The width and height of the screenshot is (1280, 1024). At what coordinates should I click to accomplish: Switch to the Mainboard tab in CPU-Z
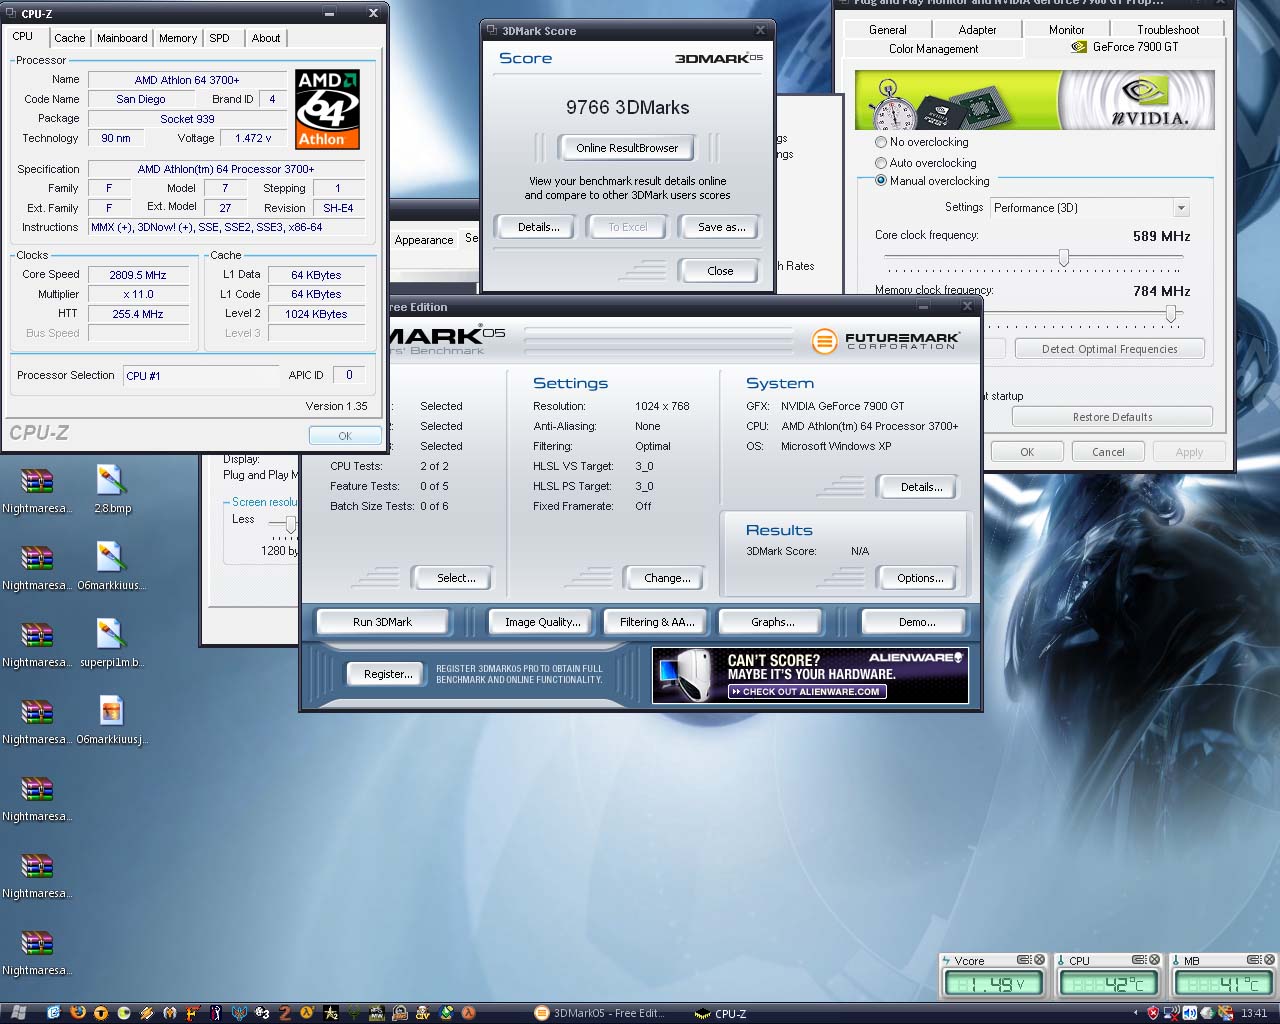point(122,38)
